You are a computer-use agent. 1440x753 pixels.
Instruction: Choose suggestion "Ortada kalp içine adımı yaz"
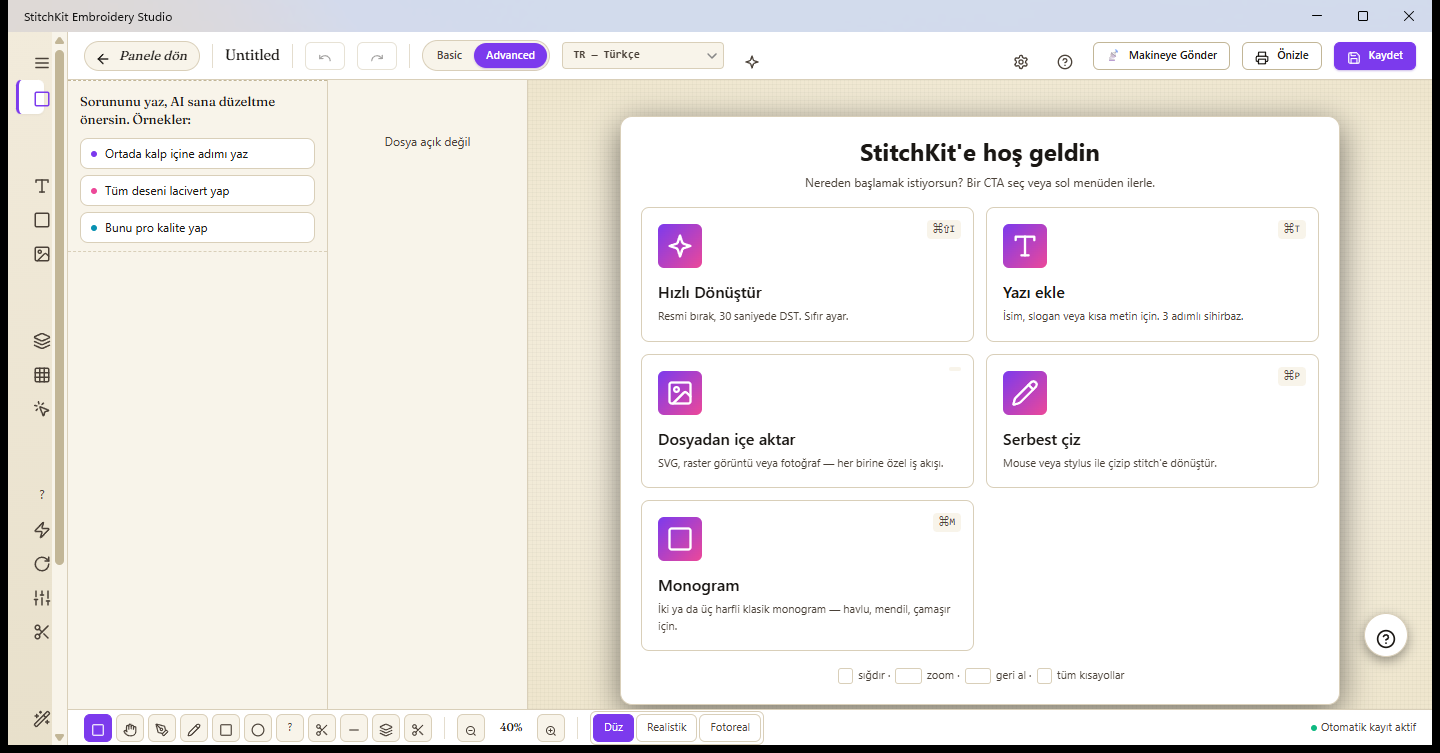pyautogui.click(x=197, y=154)
